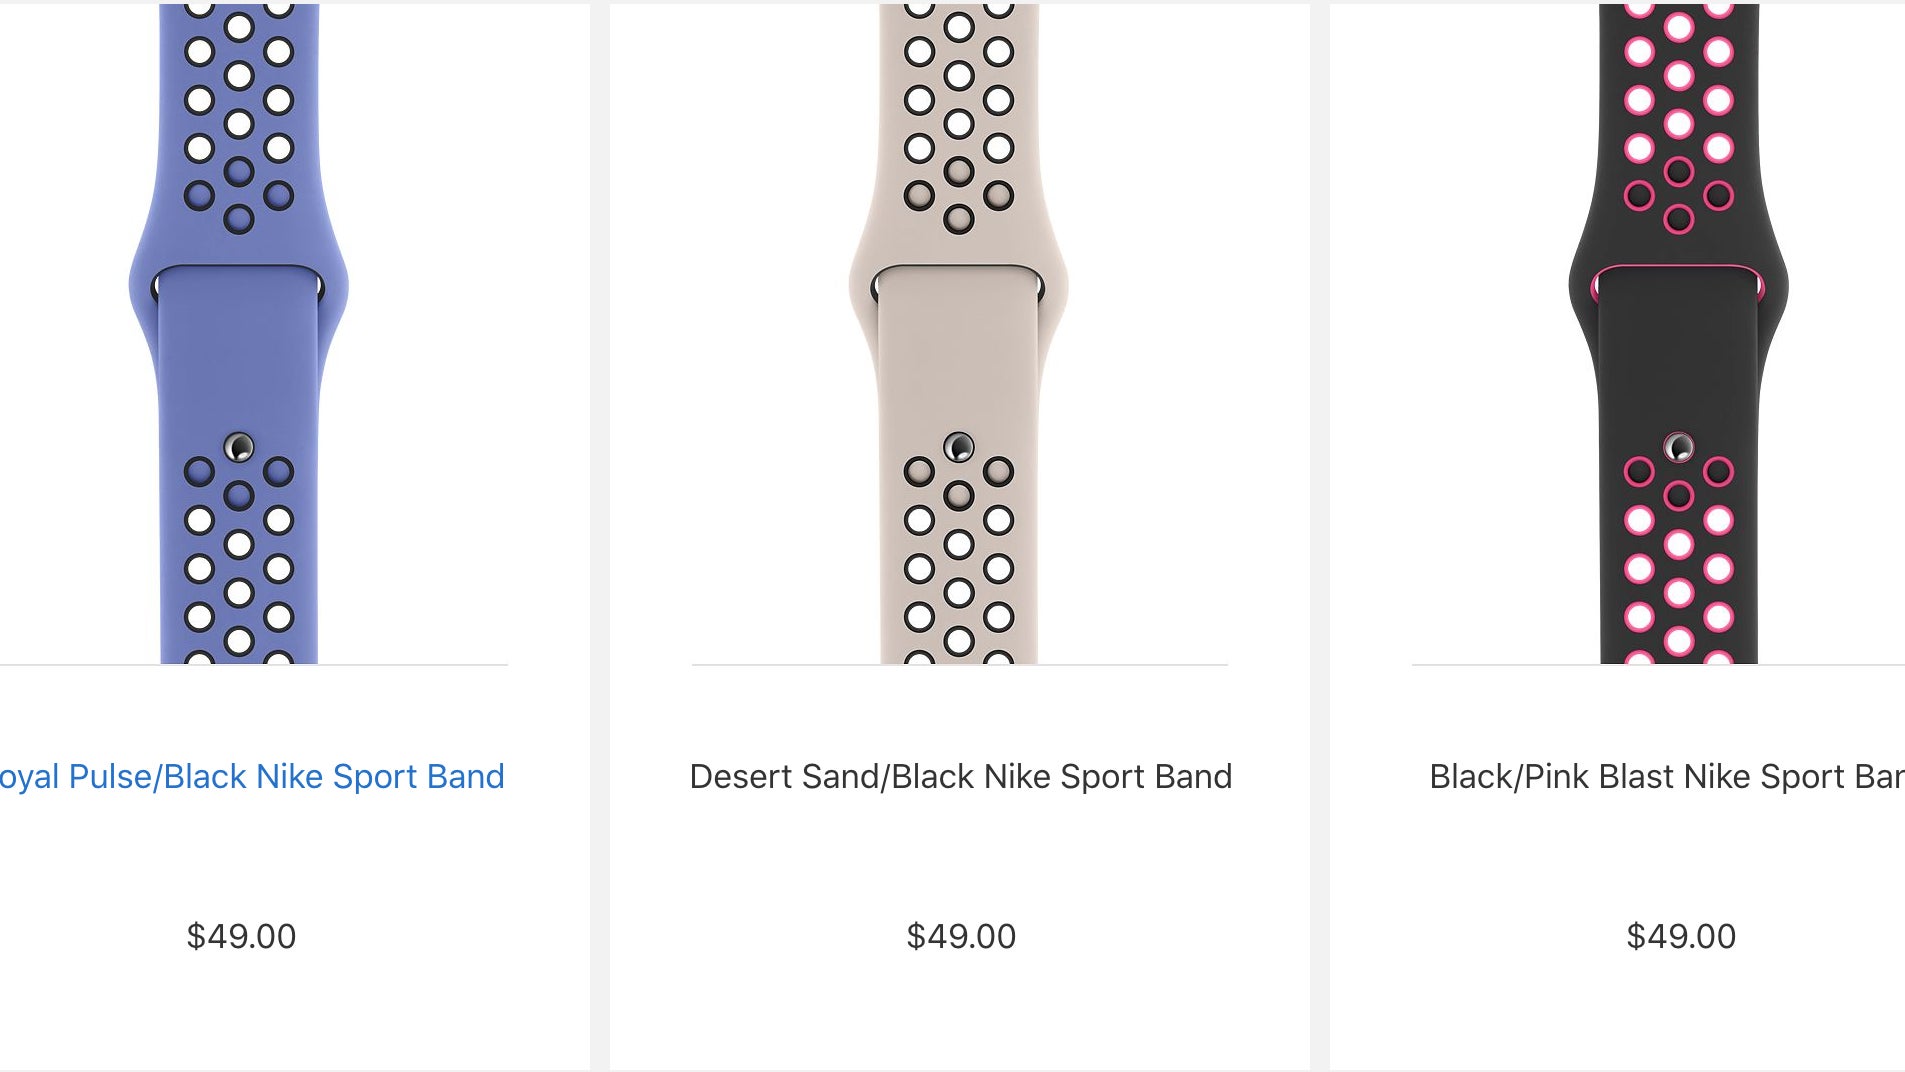Select the $49.00 price under Royal Pulse band
The image size is (1905, 1072).
(x=241, y=936)
